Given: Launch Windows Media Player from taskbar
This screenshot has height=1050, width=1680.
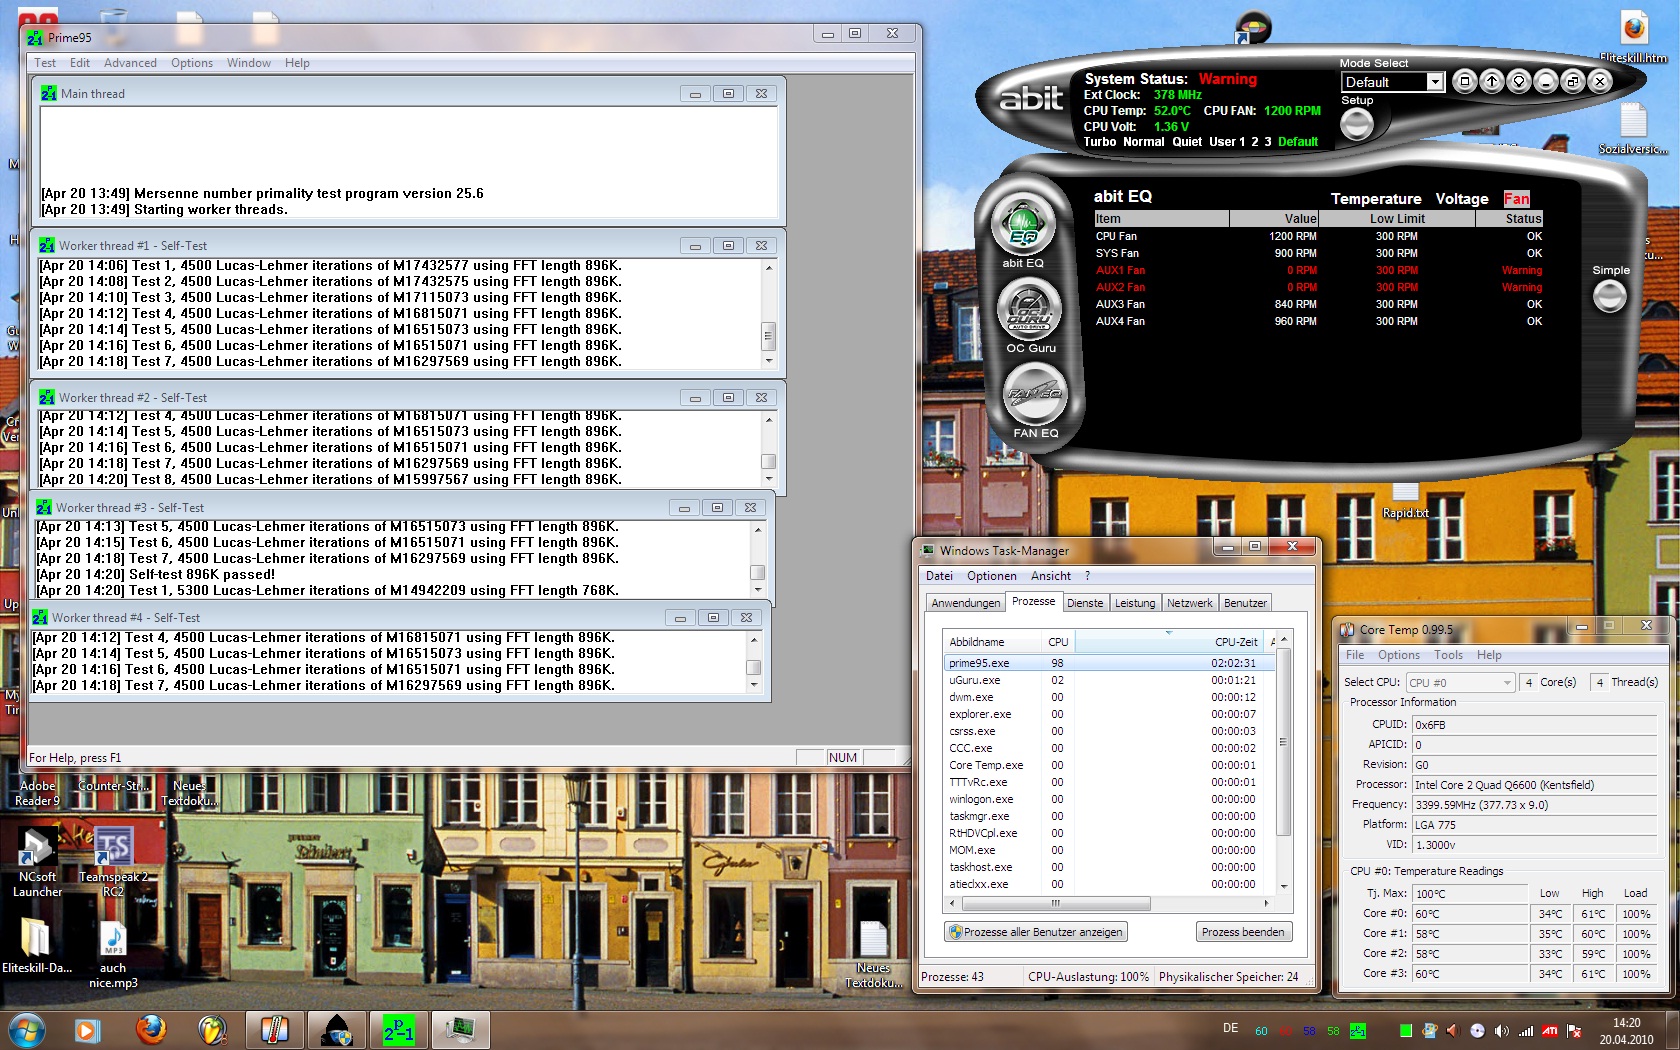Looking at the screenshot, I should (x=88, y=1029).
